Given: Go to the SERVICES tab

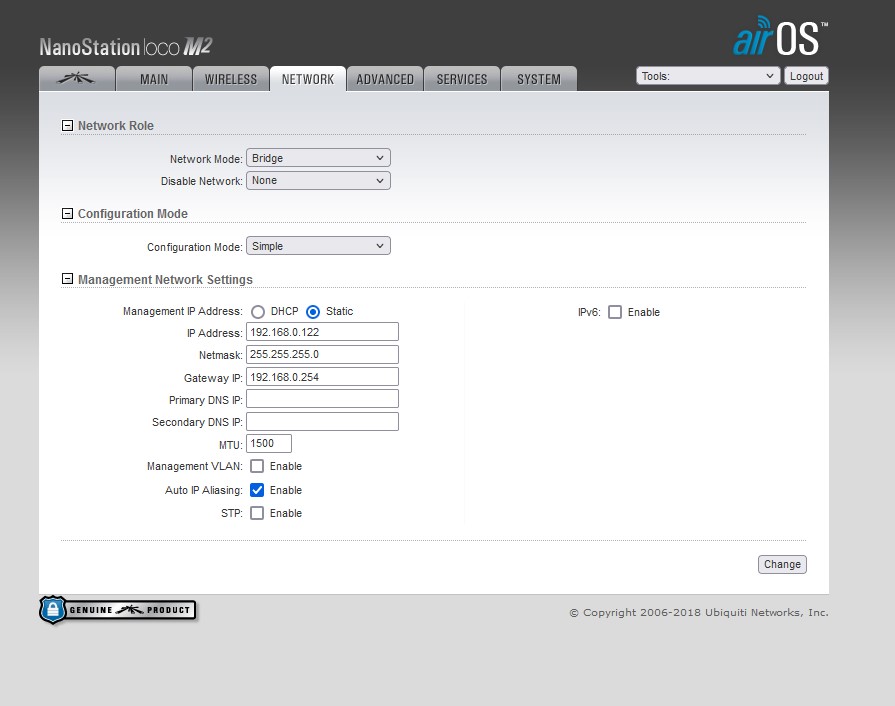Looking at the screenshot, I should click(x=462, y=79).
